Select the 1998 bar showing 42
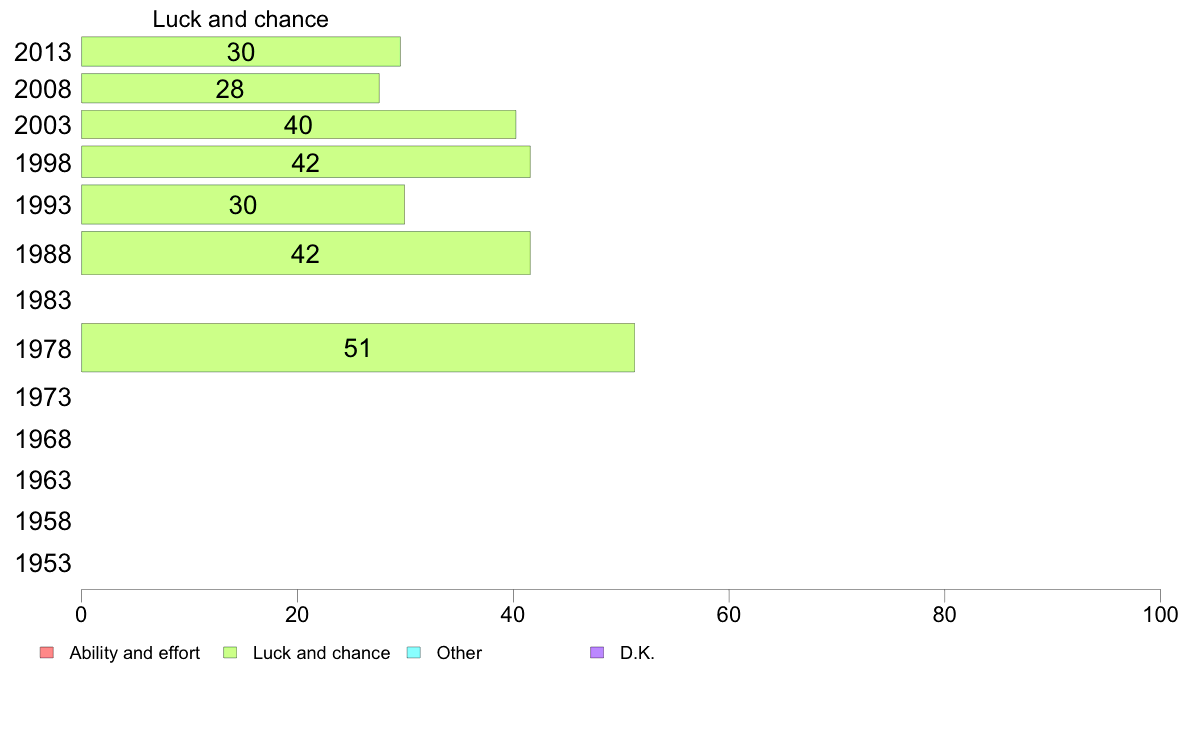The image size is (1188, 736). point(305,162)
